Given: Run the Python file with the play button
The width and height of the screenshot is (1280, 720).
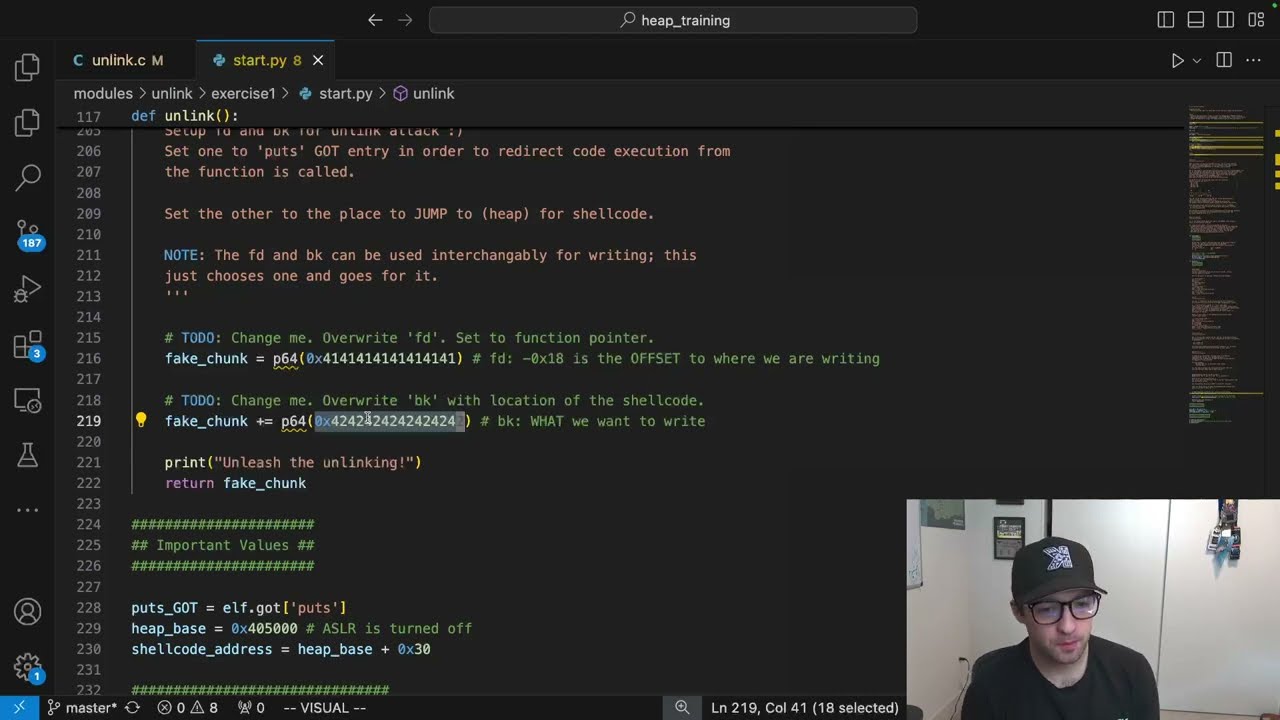Looking at the screenshot, I should click(x=1178, y=60).
